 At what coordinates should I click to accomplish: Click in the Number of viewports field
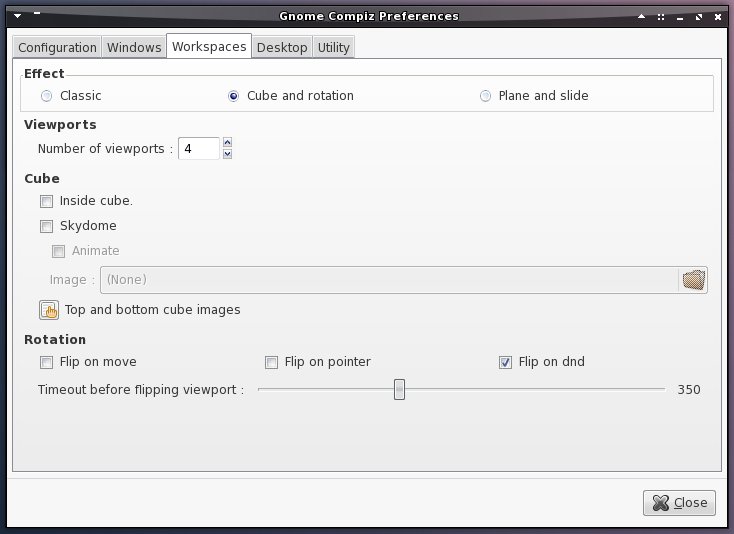[x=199, y=148]
